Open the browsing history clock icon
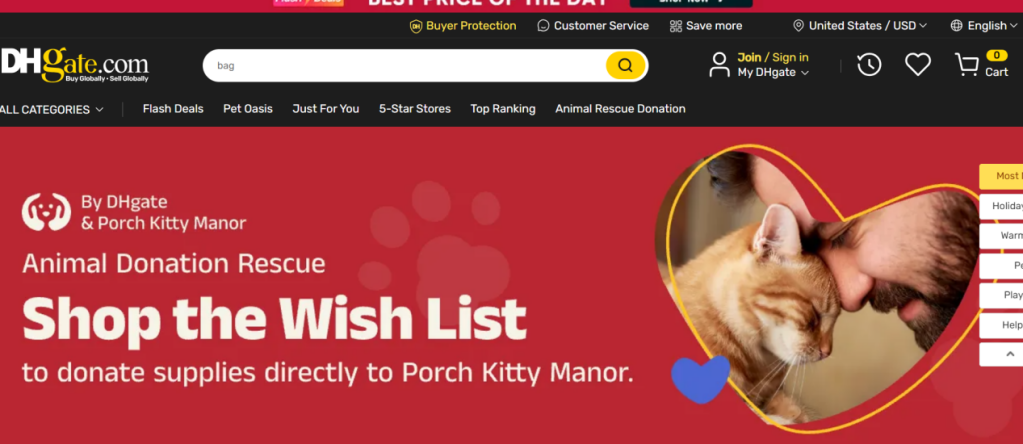The width and height of the screenshot is (1023, 444). tap(869, 65)
